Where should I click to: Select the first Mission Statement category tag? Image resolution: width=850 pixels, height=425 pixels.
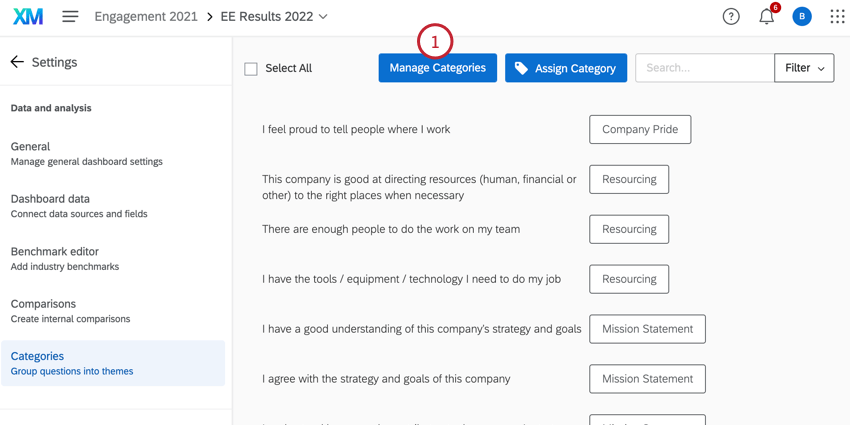(647, 329)
